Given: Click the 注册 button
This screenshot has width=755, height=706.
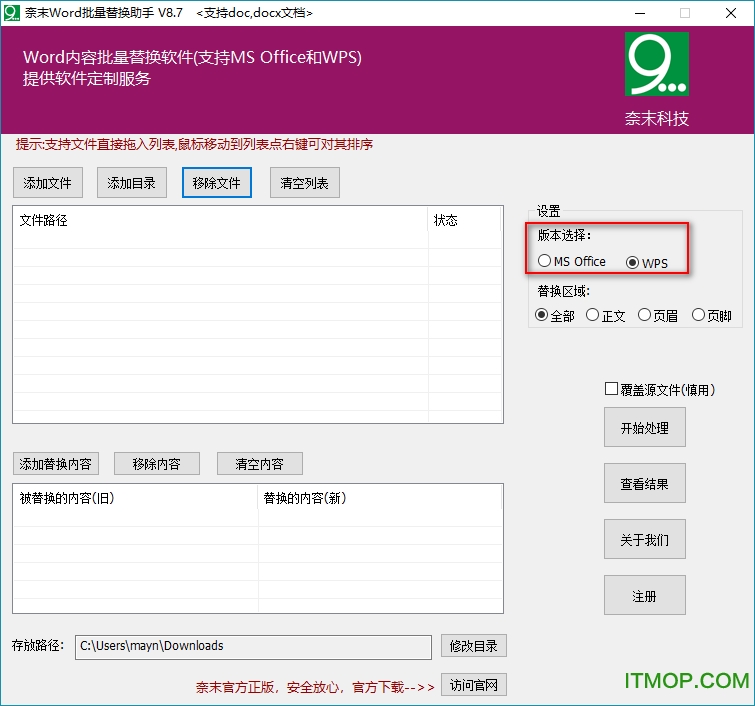Looking at the screenshot, I should pos(645,595).
